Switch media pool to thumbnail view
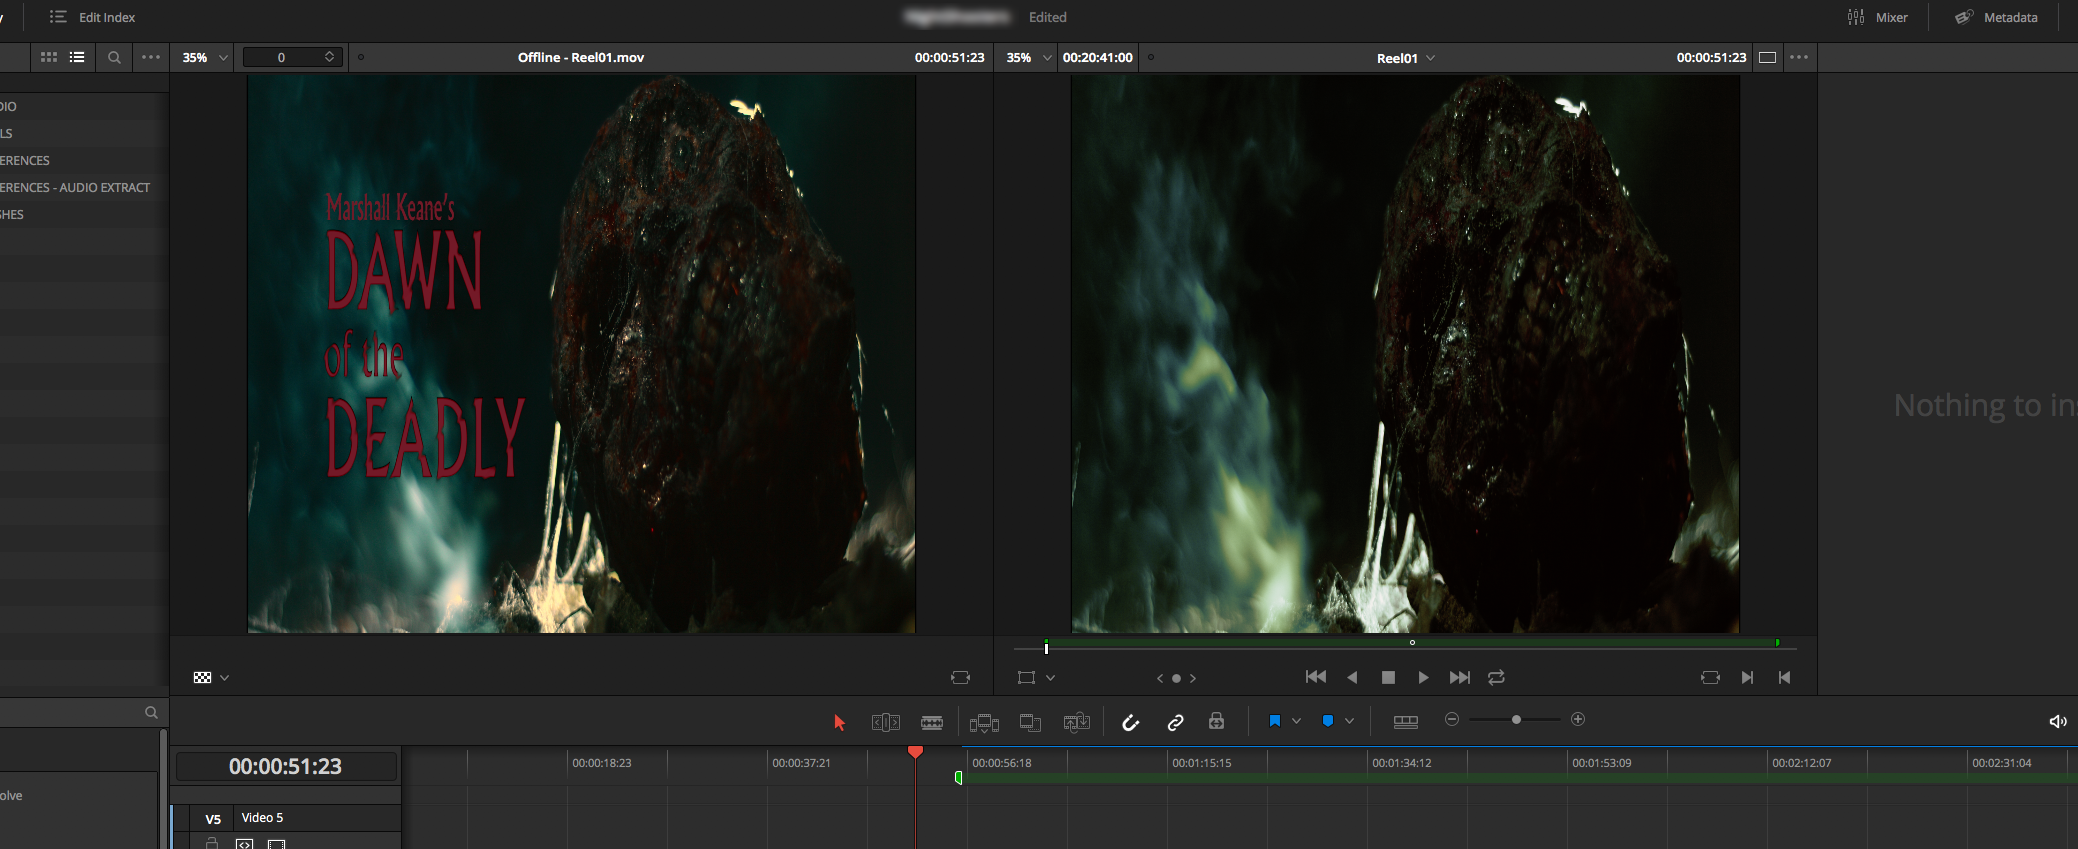Screen dimensions: 2078x849 click(49, 57)
